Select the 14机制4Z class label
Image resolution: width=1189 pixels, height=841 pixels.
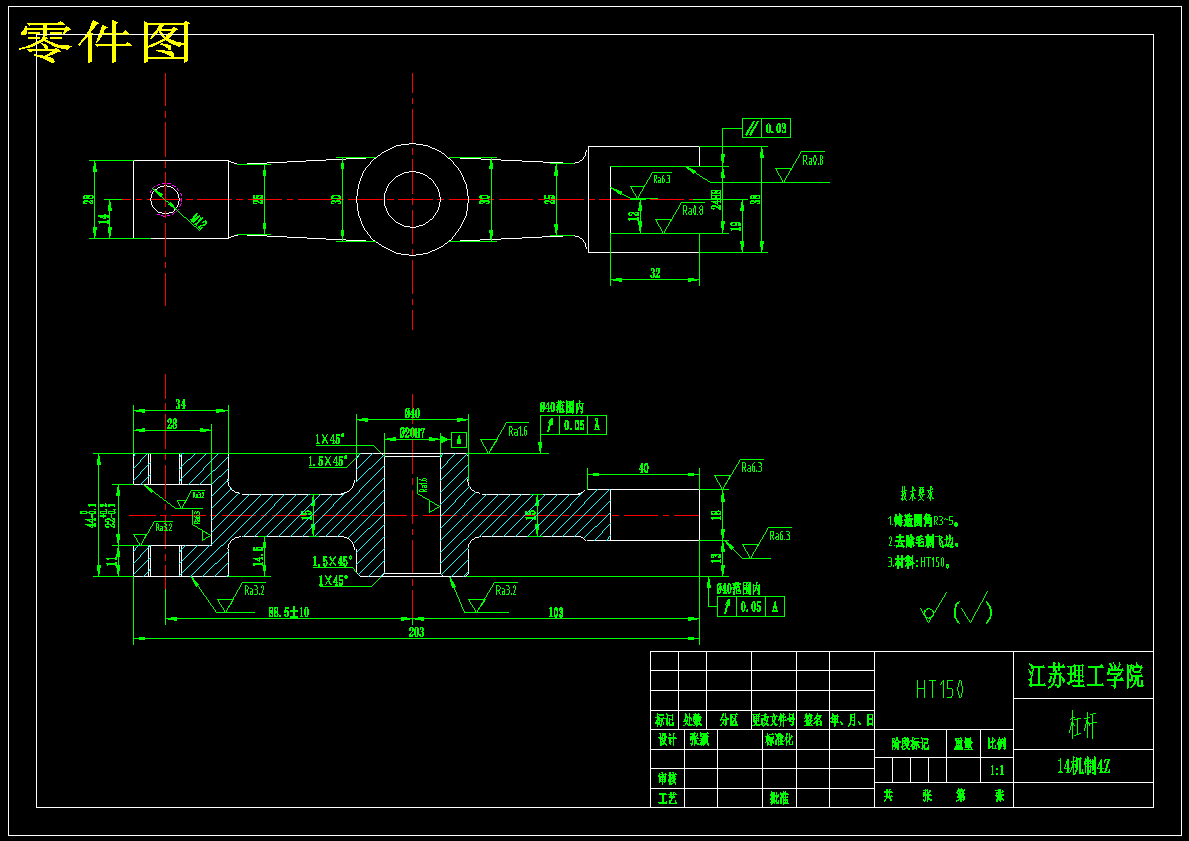coord(1083,767)
